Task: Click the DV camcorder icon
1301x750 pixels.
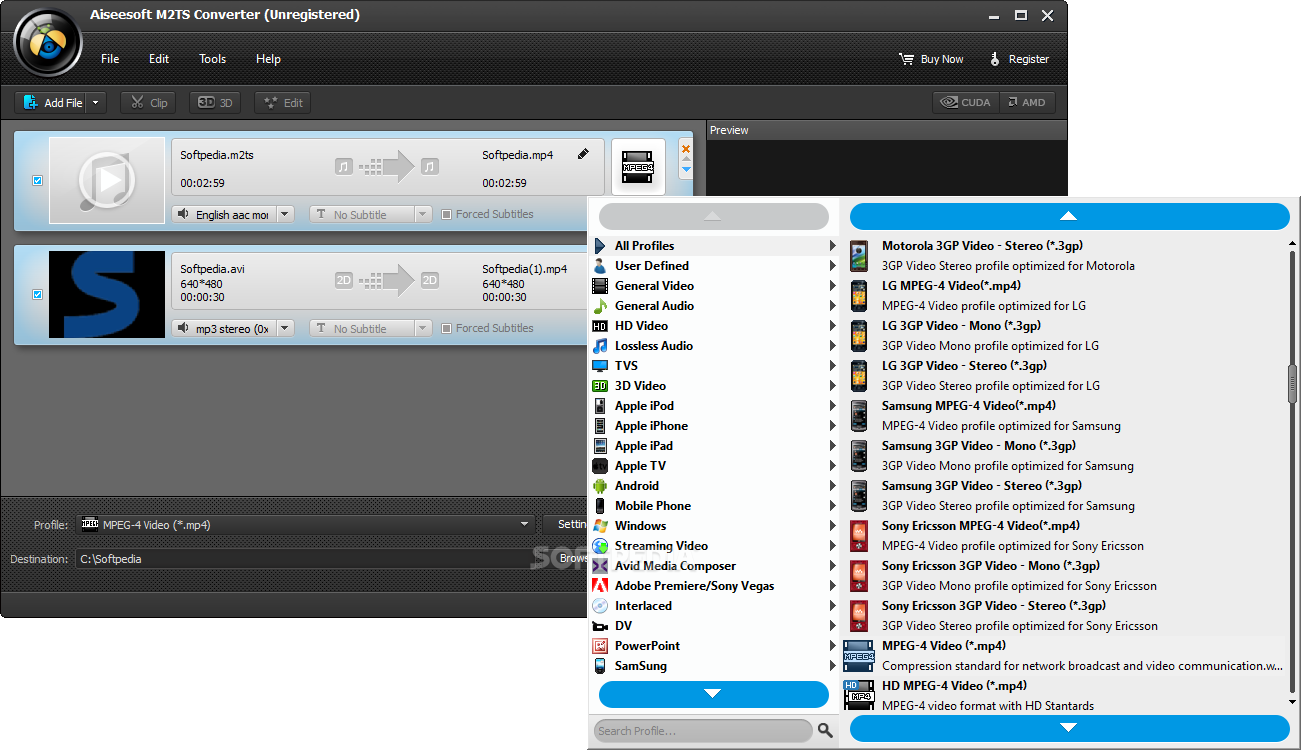Action: (600, 626)
